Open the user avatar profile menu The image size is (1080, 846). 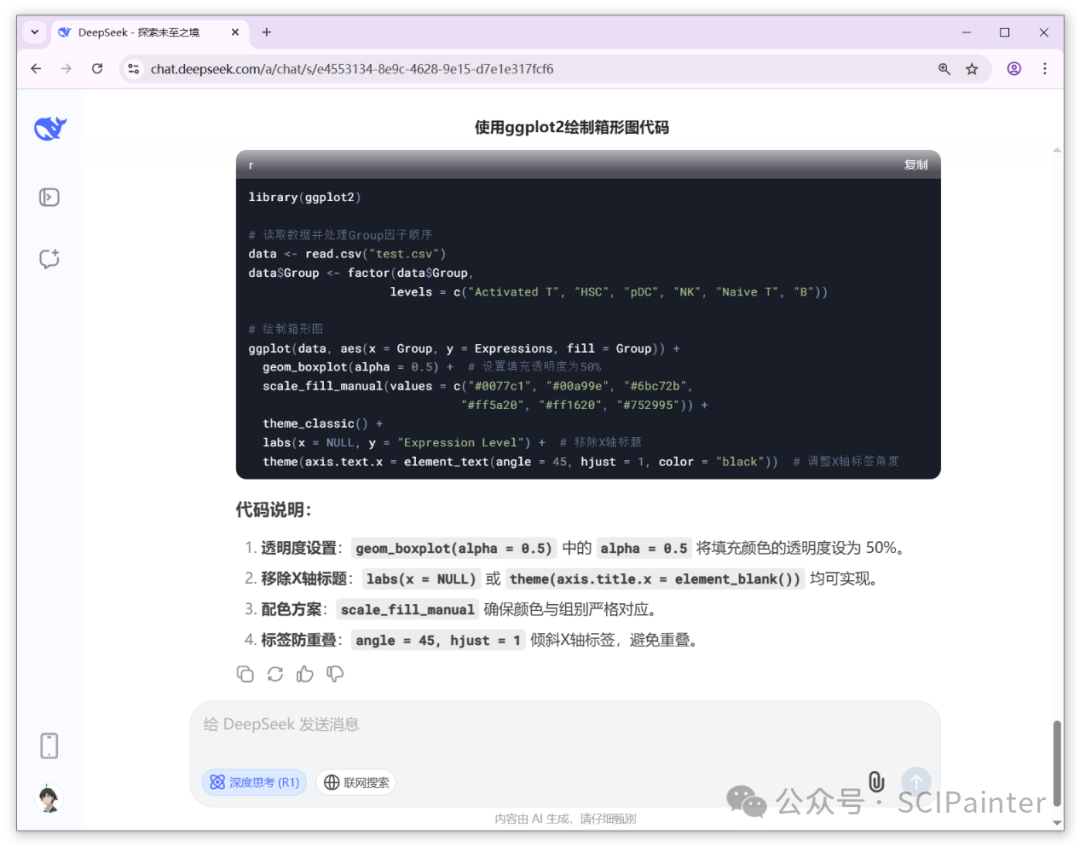point(49,798)
